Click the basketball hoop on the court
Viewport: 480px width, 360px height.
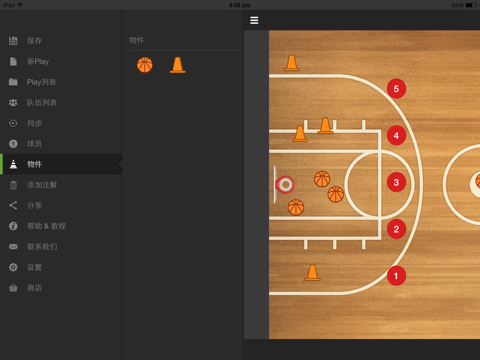coord(285,184)
